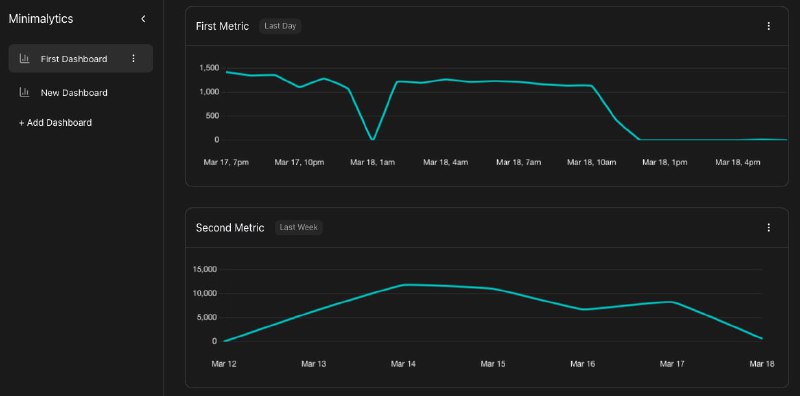Click the Mar 17, 10pm axis label
800x396 pixels.
click(x=299, y=162)
